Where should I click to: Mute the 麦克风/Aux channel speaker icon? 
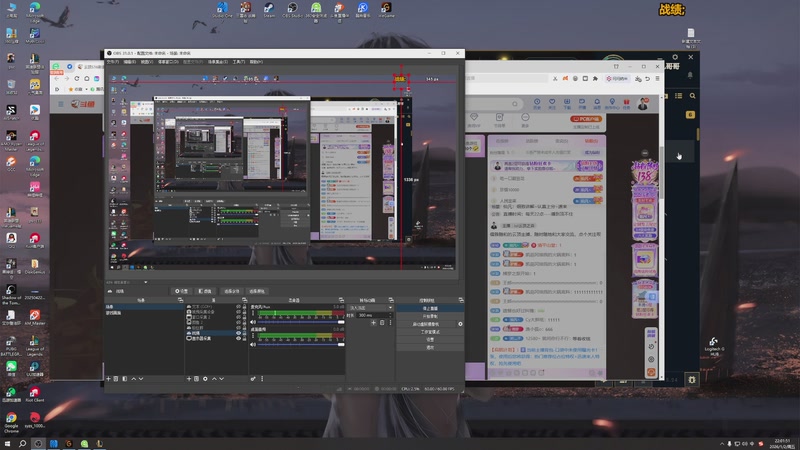pyautogui.click(x=253, y=322)
